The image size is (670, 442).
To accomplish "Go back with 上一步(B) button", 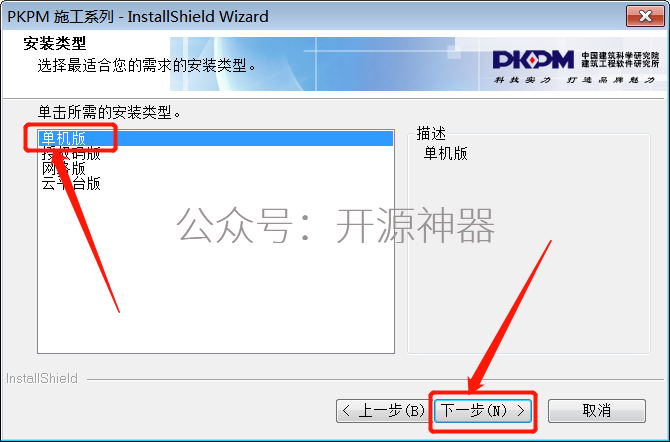I will (384, 411).
